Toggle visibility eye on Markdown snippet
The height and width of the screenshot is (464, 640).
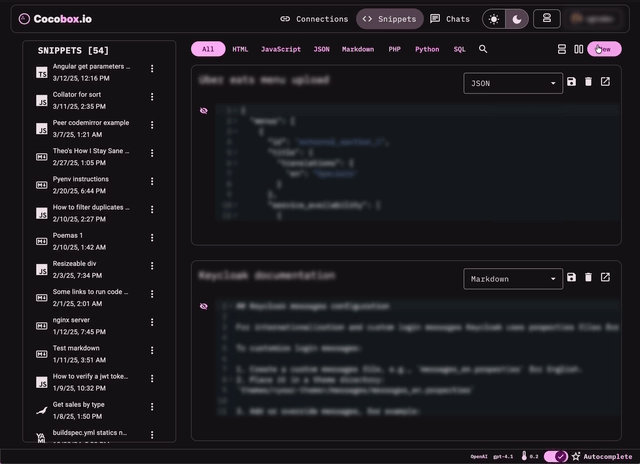click(x=204, y=306)
